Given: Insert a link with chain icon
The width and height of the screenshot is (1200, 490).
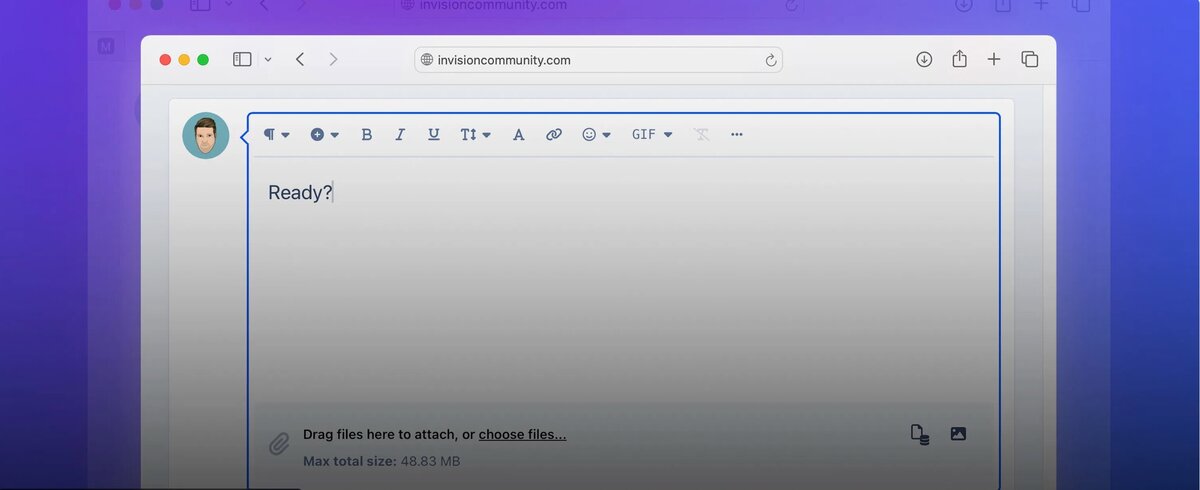Looking at the screenshot, I should click(553, 134).
